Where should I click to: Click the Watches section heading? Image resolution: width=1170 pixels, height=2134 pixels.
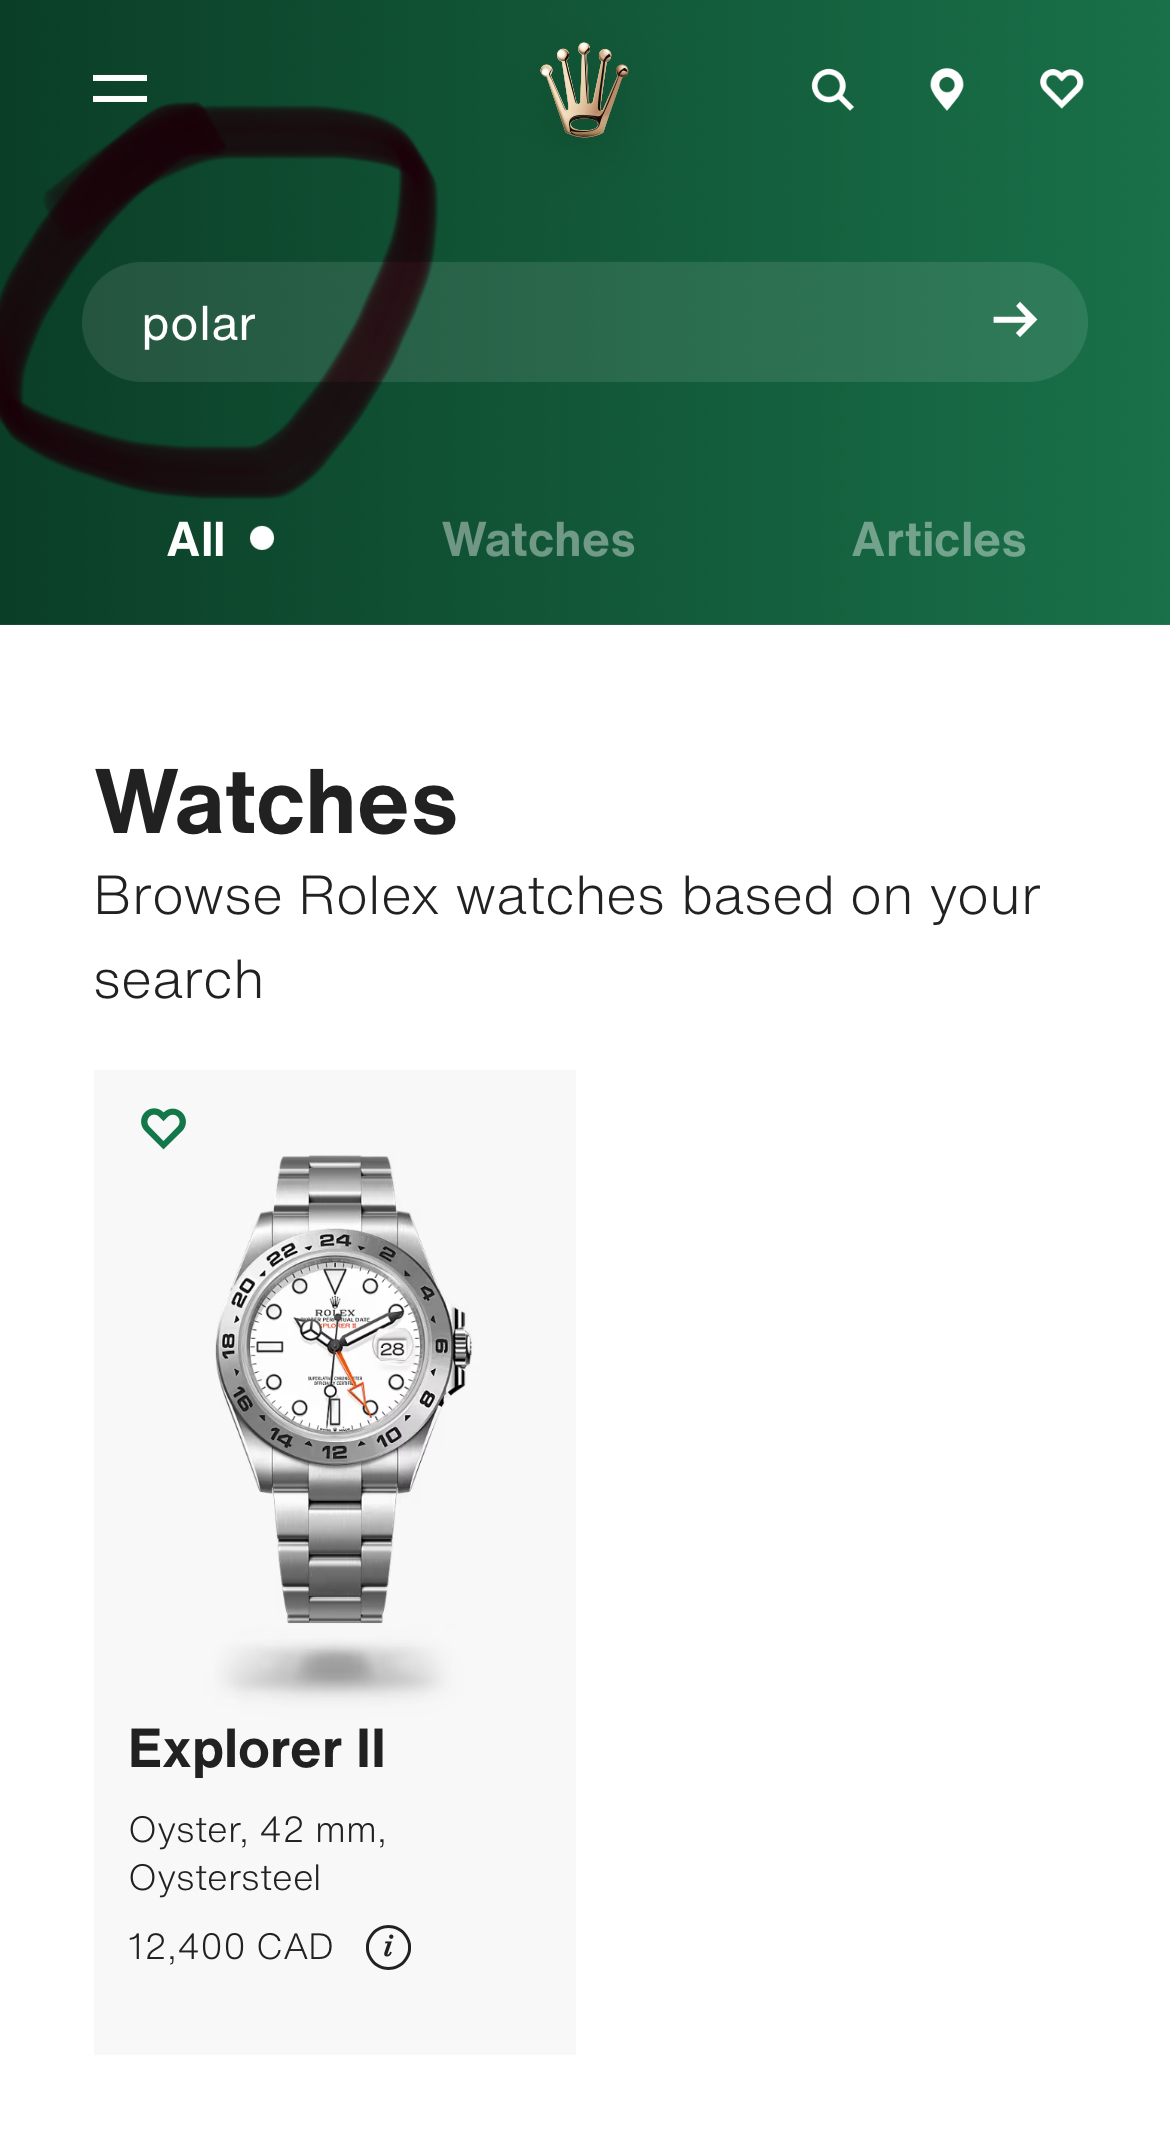pyautogui.click(x=276, y=802)
